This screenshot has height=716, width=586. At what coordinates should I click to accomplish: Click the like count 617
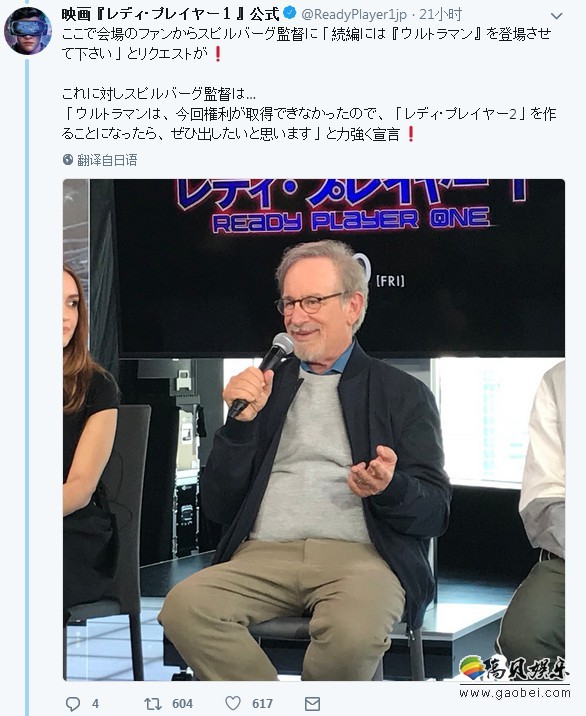pyautogui.click(x=262, y=704)
